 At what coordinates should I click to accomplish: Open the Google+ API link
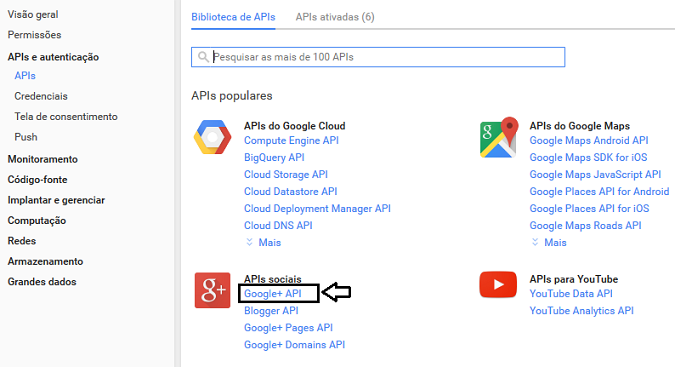coord(272,294)
